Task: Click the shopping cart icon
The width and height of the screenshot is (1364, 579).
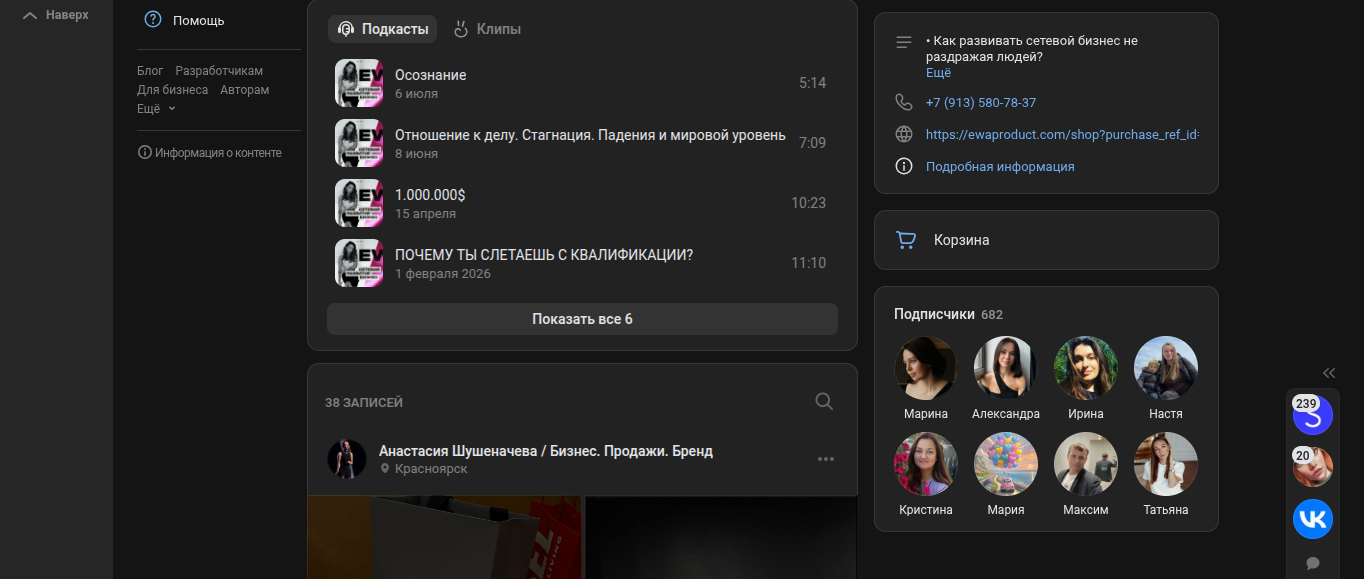Action: tap(906, 240)
